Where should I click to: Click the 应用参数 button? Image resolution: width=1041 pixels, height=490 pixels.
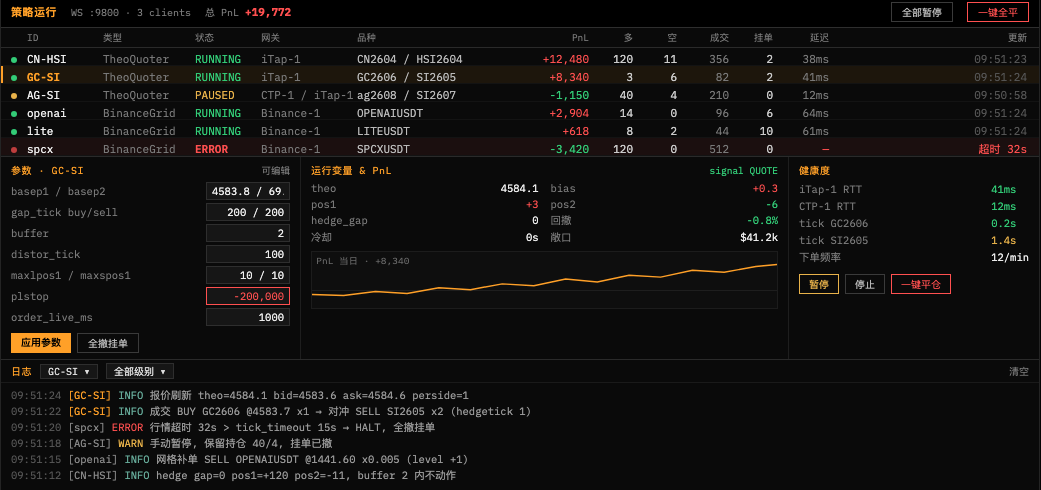(x=41, y=343)
